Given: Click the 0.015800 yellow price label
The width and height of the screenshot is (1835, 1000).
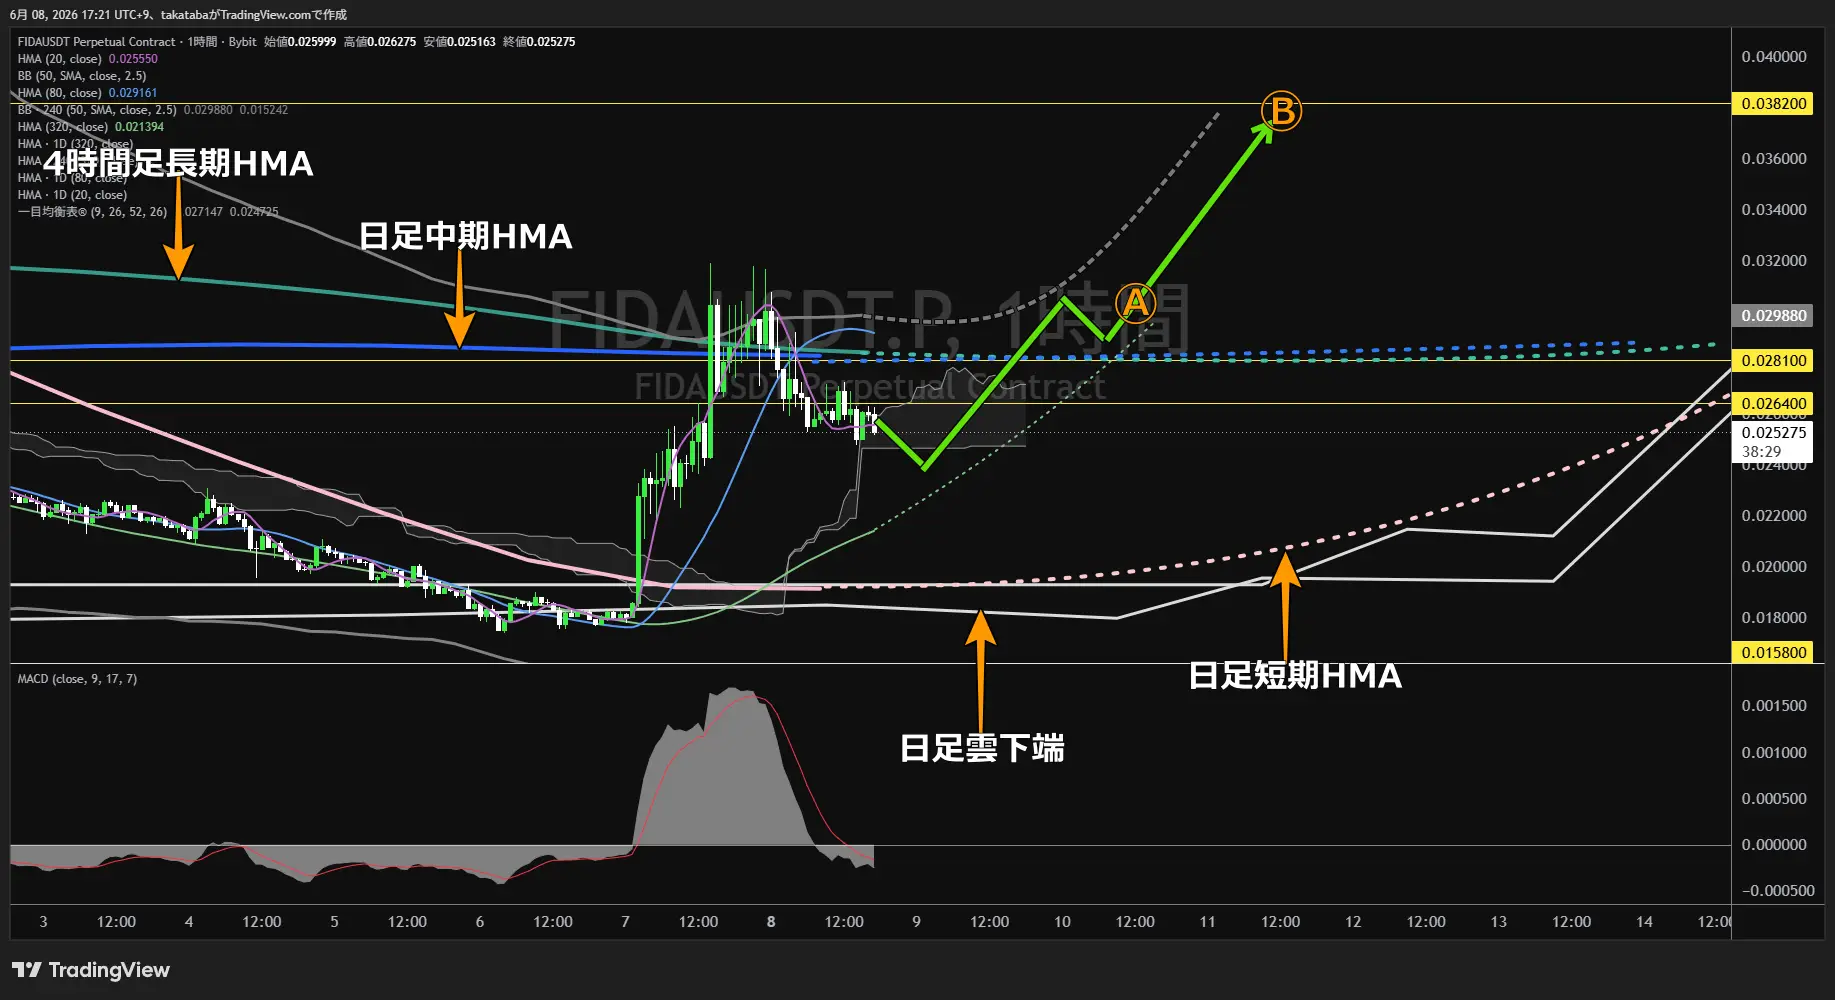Looking at the screenshot, I should click(1774, 653).
